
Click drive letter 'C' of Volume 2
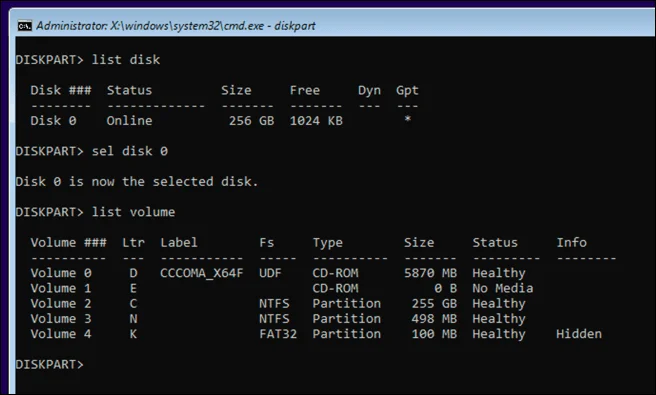click(133, 304)
